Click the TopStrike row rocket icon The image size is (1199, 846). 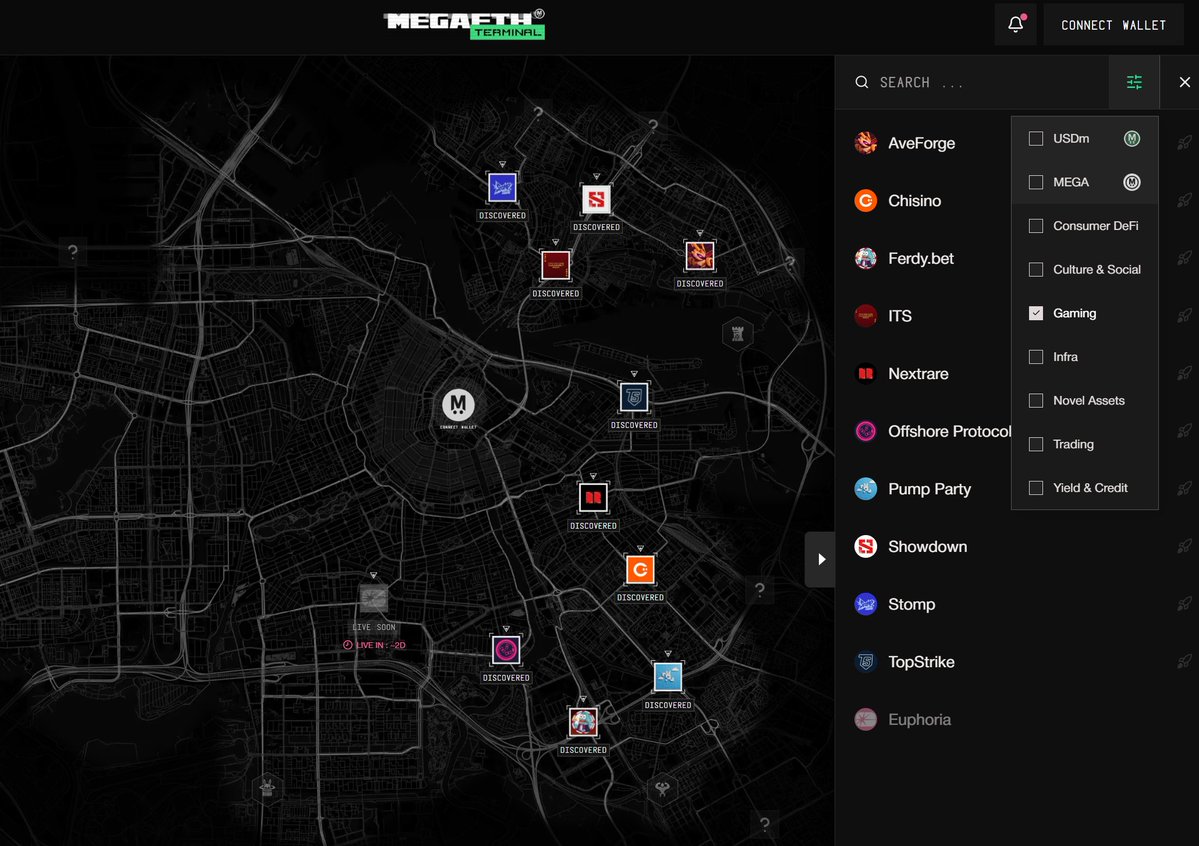[x=1184, y=662]
